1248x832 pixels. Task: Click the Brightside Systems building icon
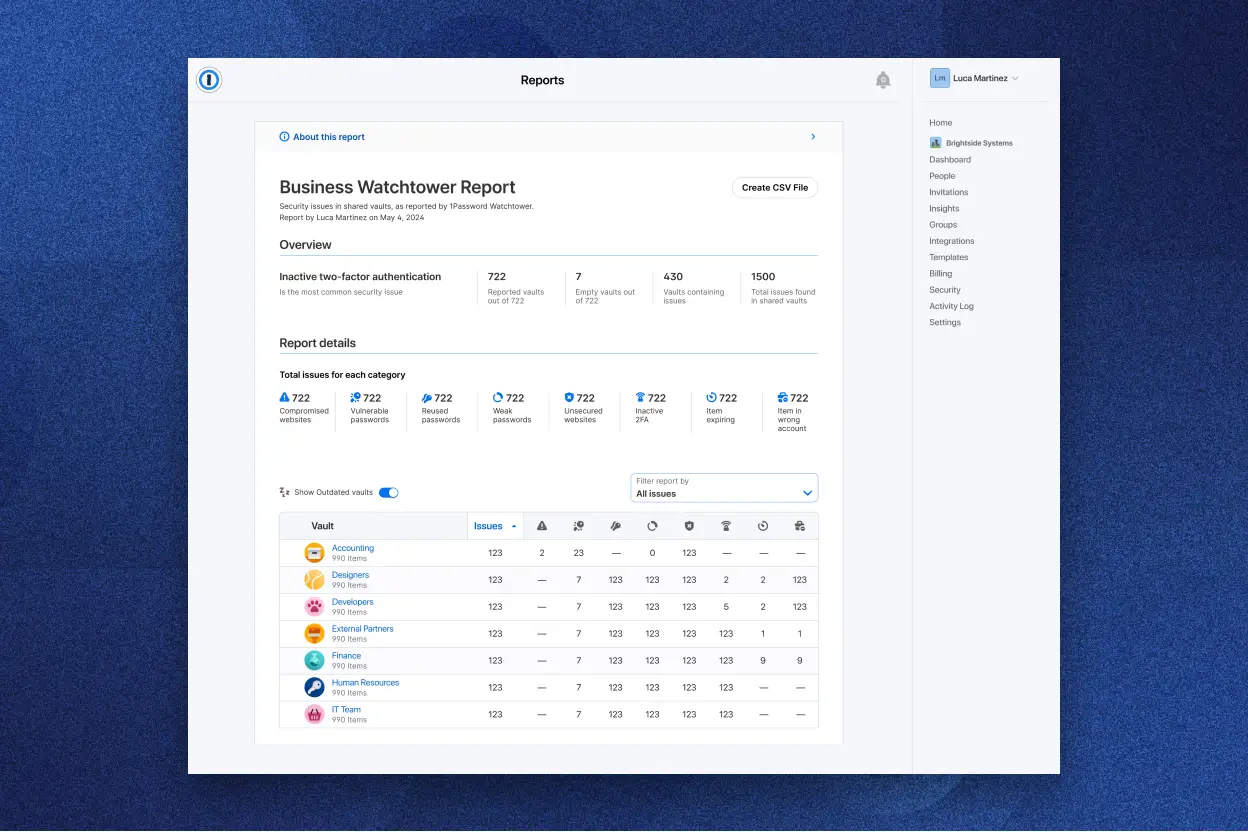click(935, 143)
